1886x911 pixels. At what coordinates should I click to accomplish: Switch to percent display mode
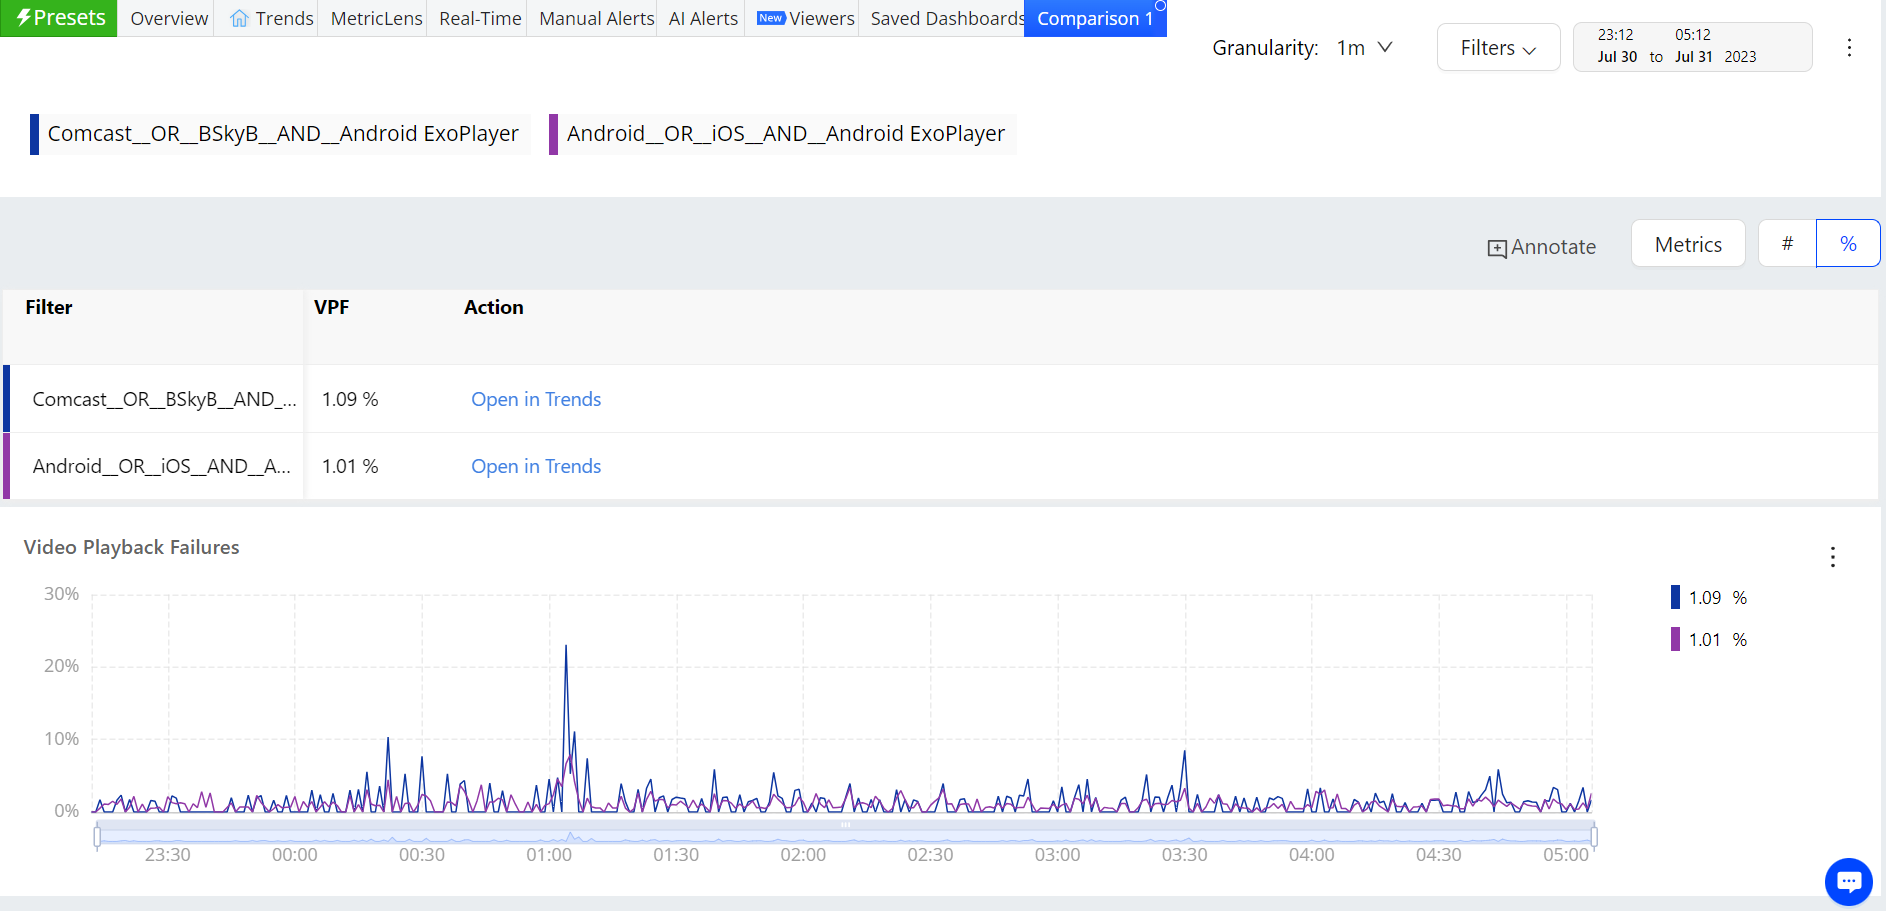pyautogui.click(x=1847, y=244)
